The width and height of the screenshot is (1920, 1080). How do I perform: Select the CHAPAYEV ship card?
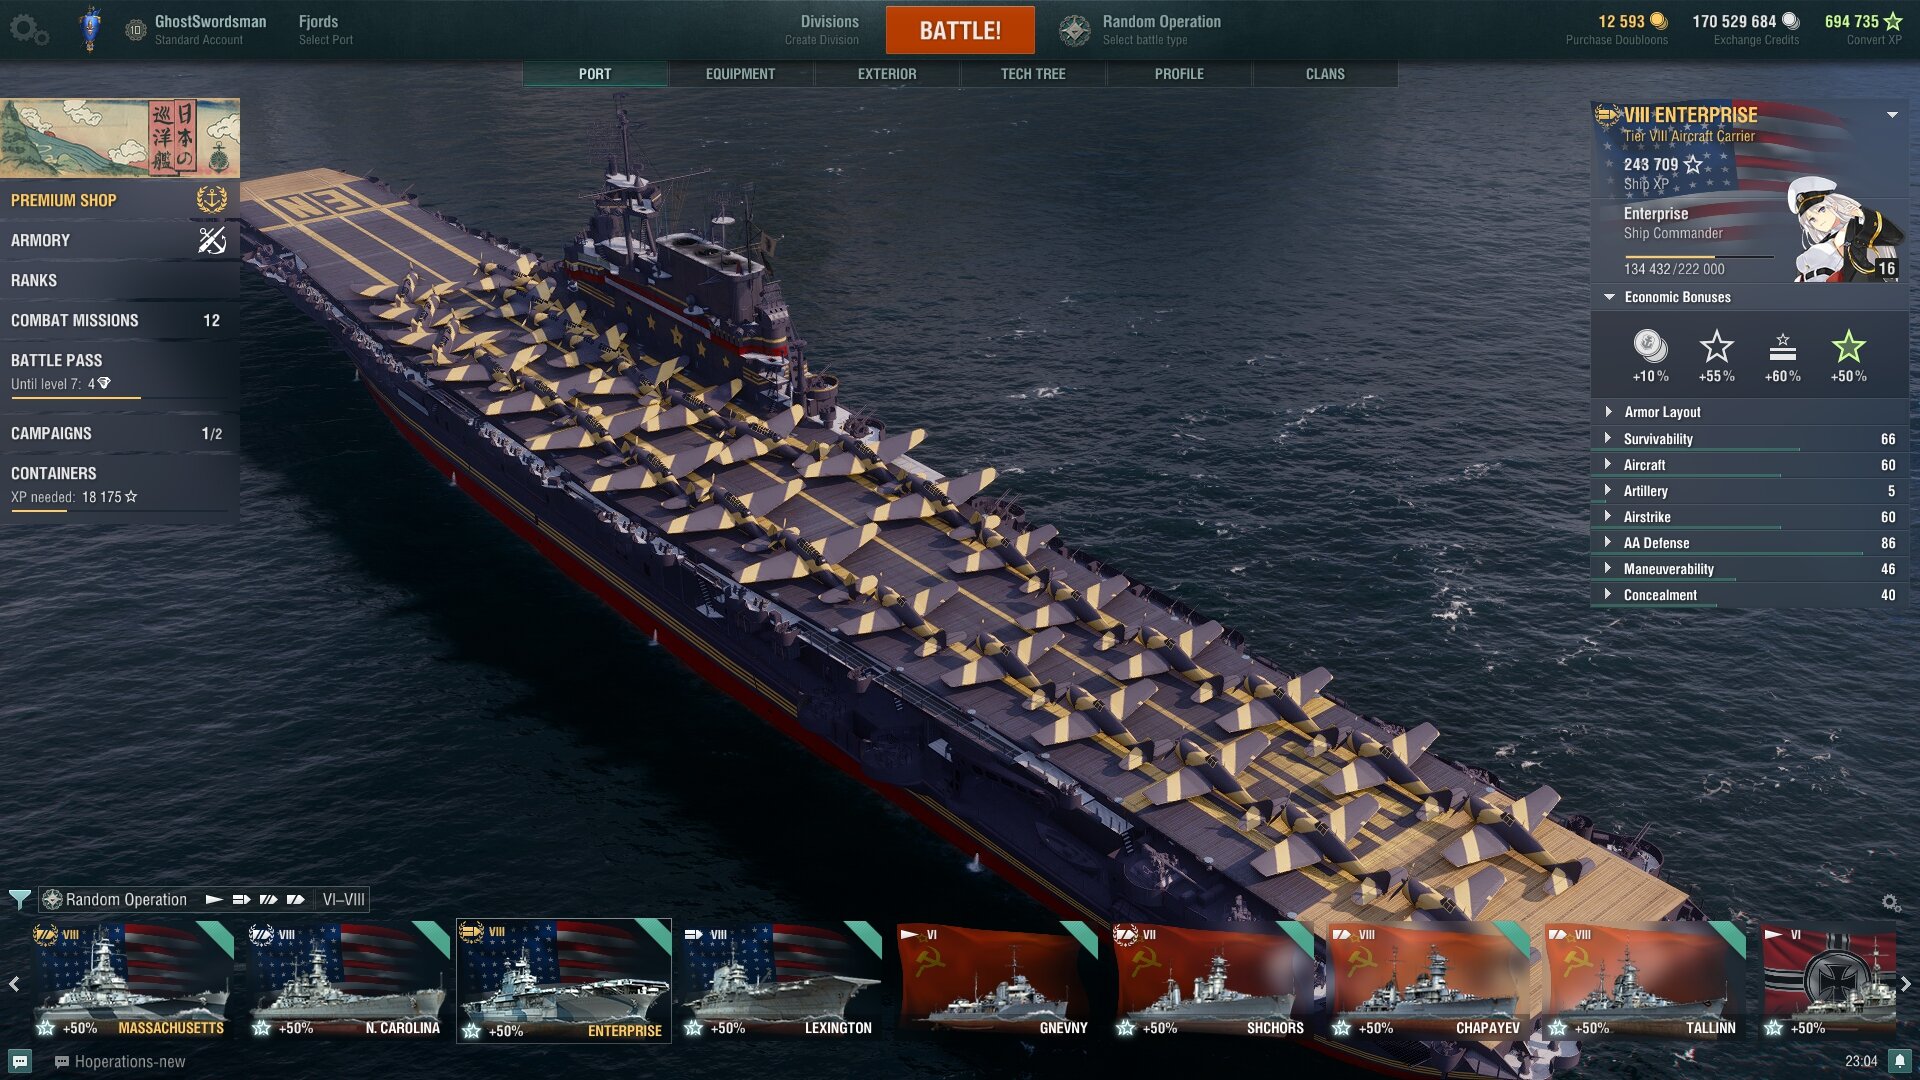(x=1429, y=981)
